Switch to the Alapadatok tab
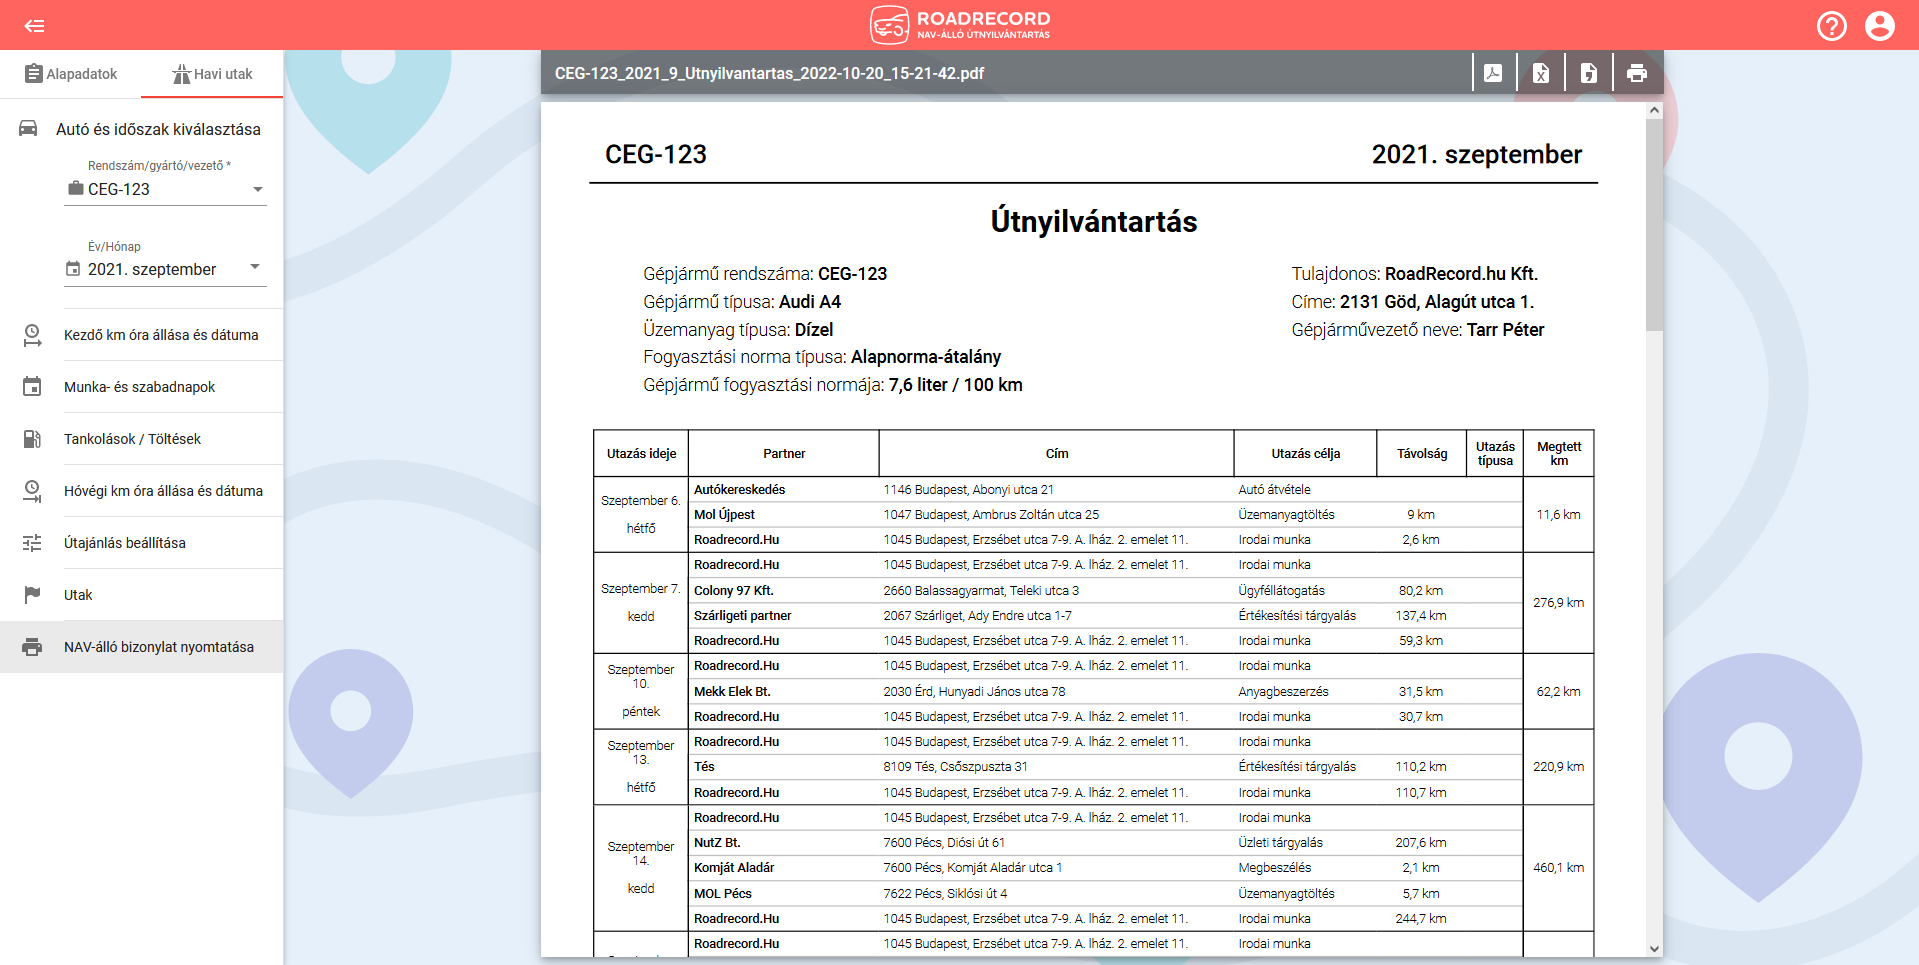 click(x=71, y=74)
